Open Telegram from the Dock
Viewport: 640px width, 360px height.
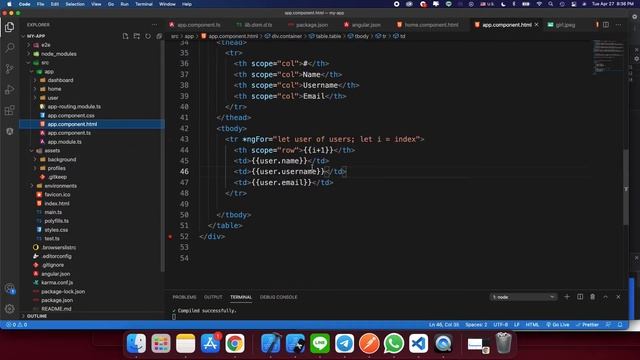[344, 343]
